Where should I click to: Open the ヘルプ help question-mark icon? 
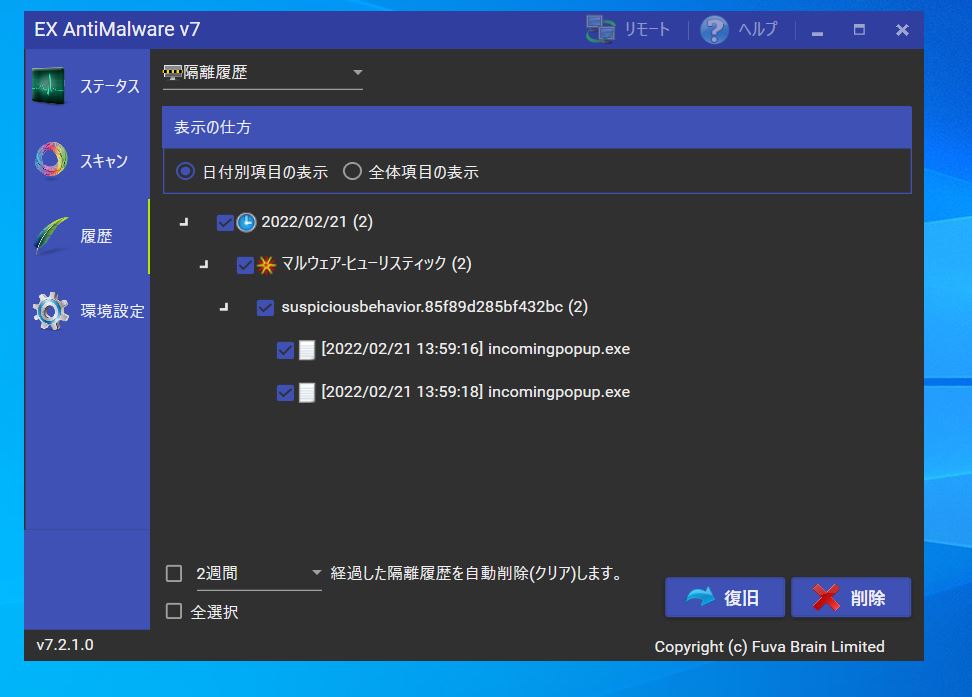714,29
